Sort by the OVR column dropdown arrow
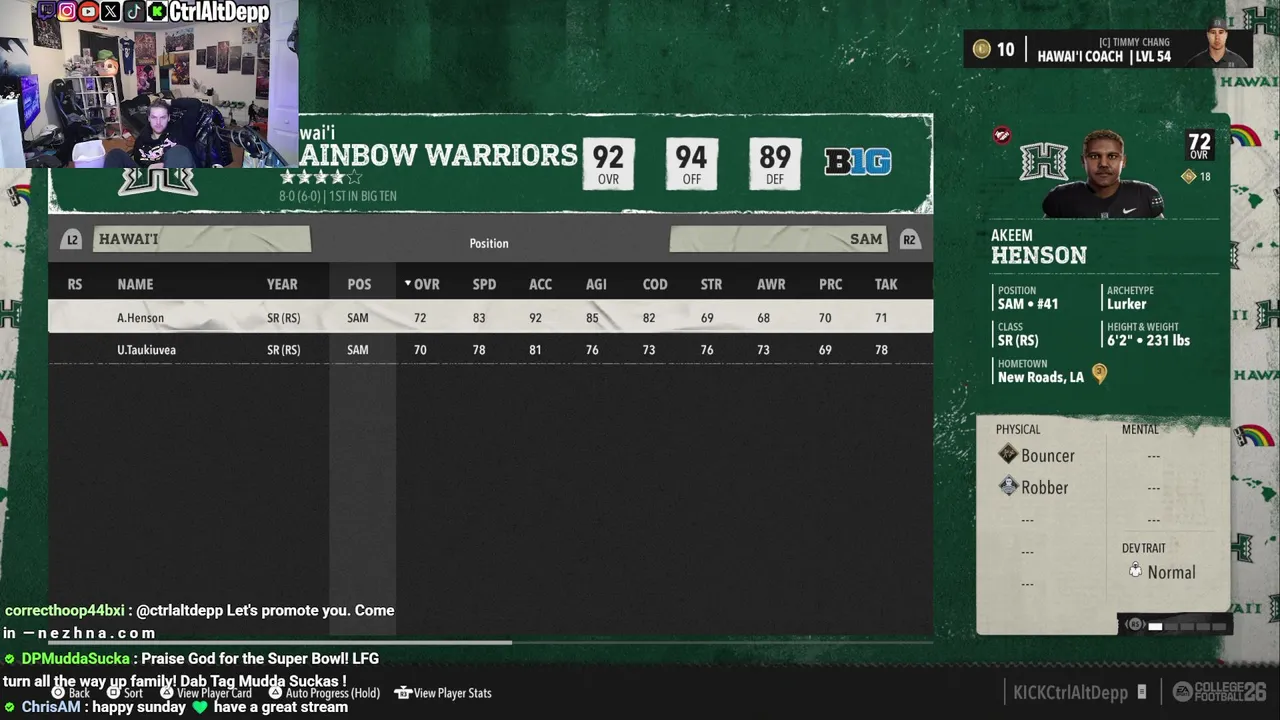This screenshot has width=1280, height=720. click(x=408, y=284)
